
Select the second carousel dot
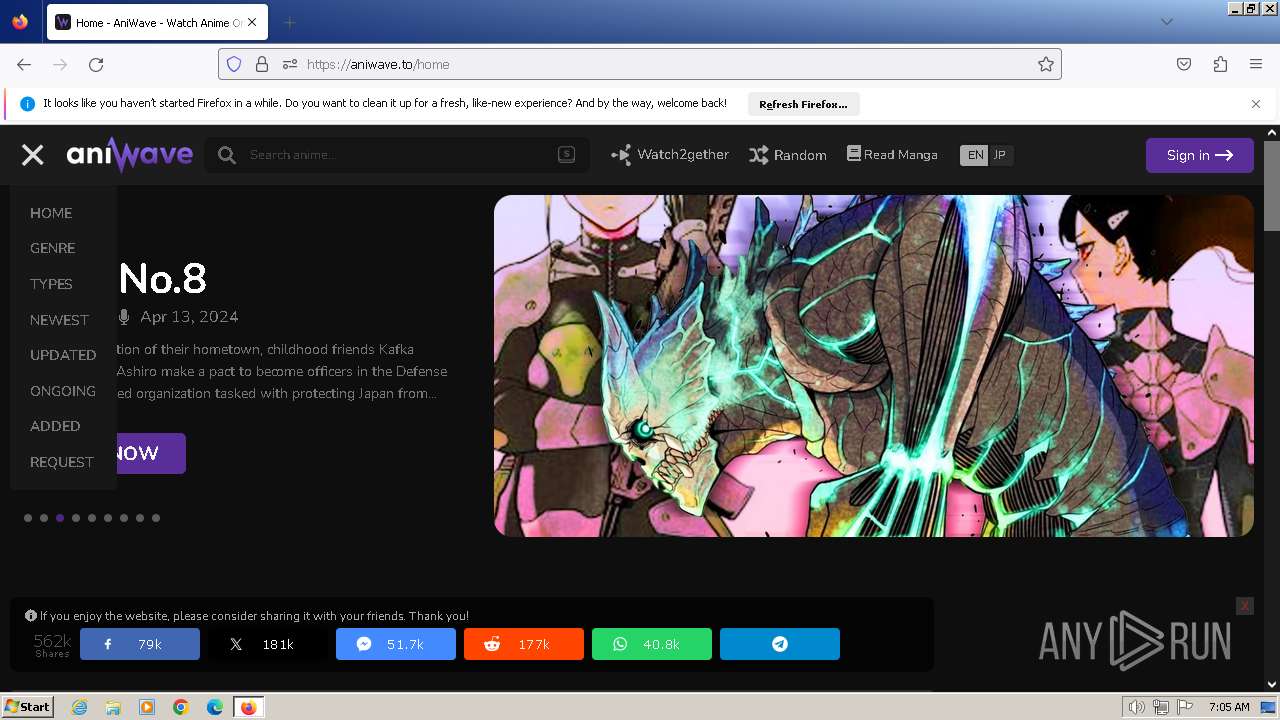pos(44,518)
